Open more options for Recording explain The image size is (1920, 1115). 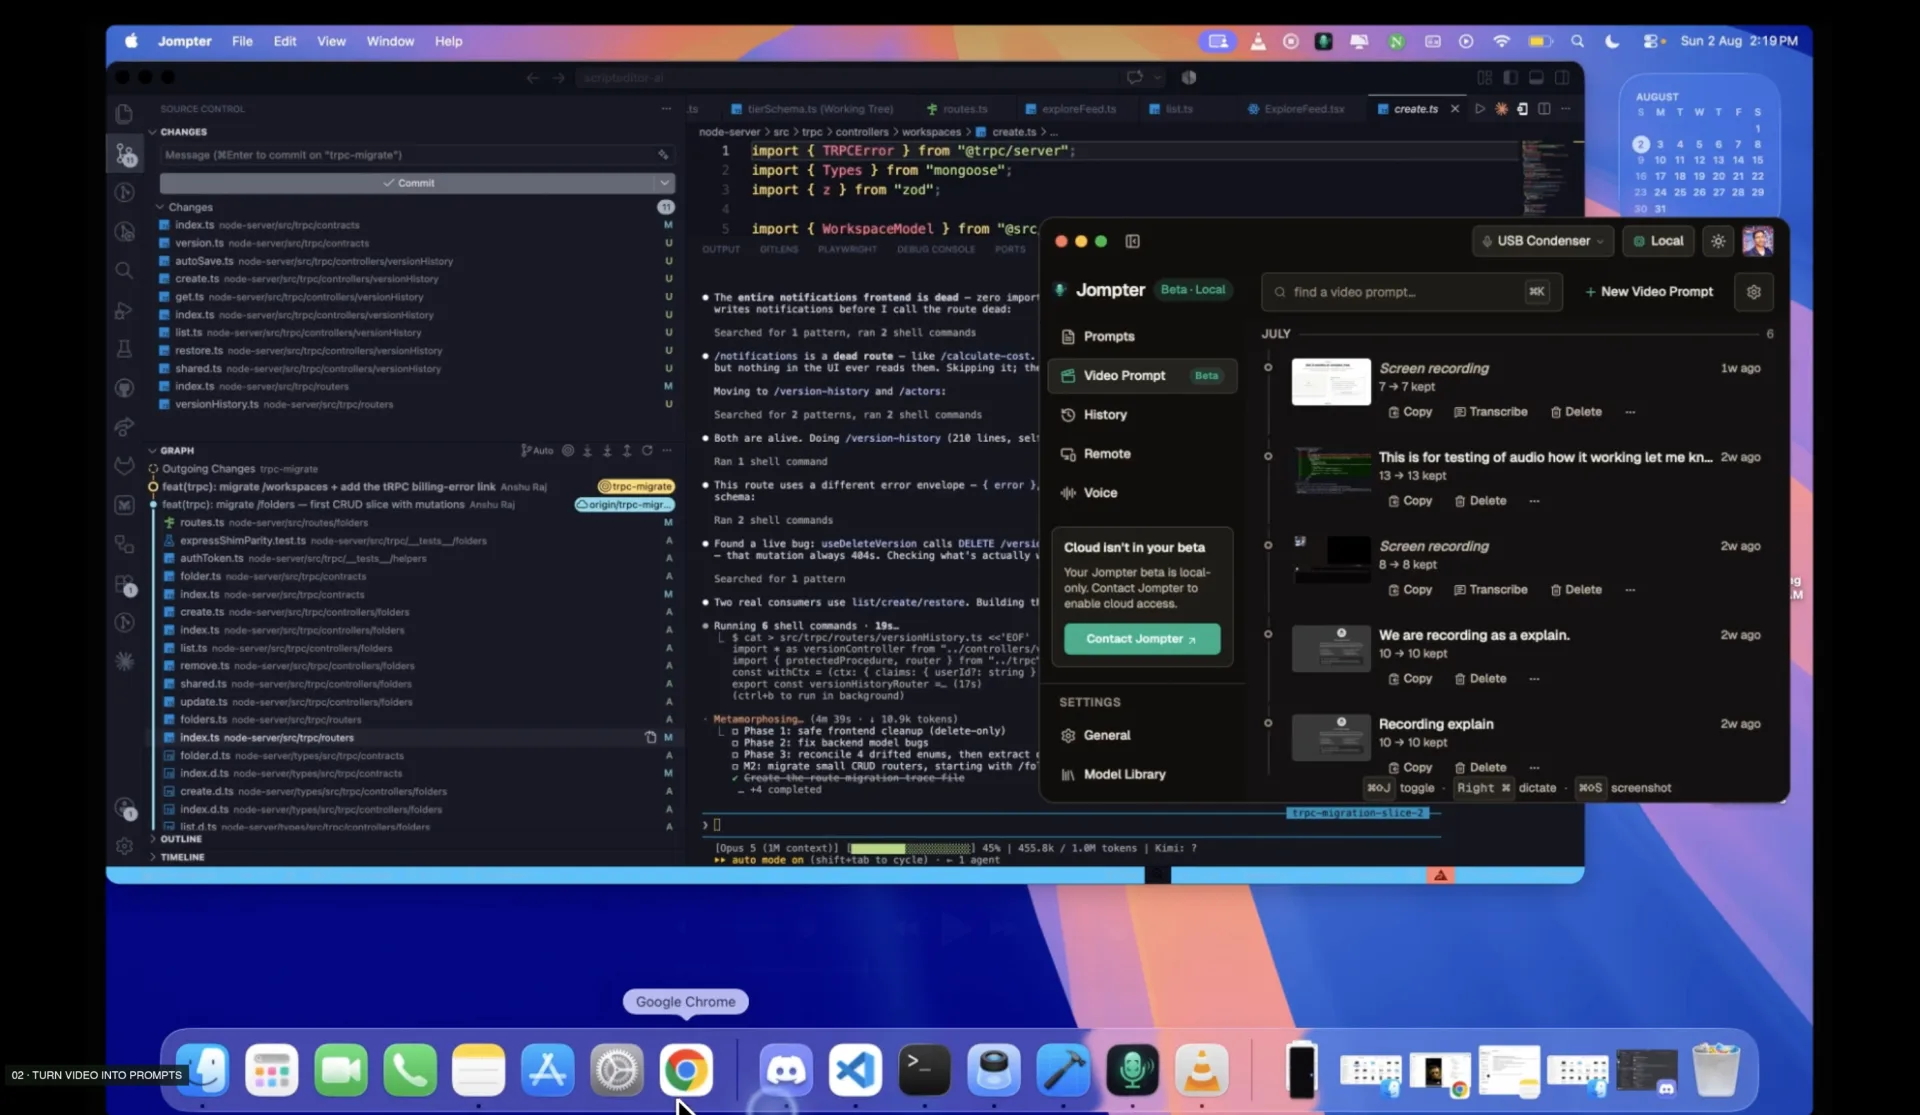[x=1534, y=768]
